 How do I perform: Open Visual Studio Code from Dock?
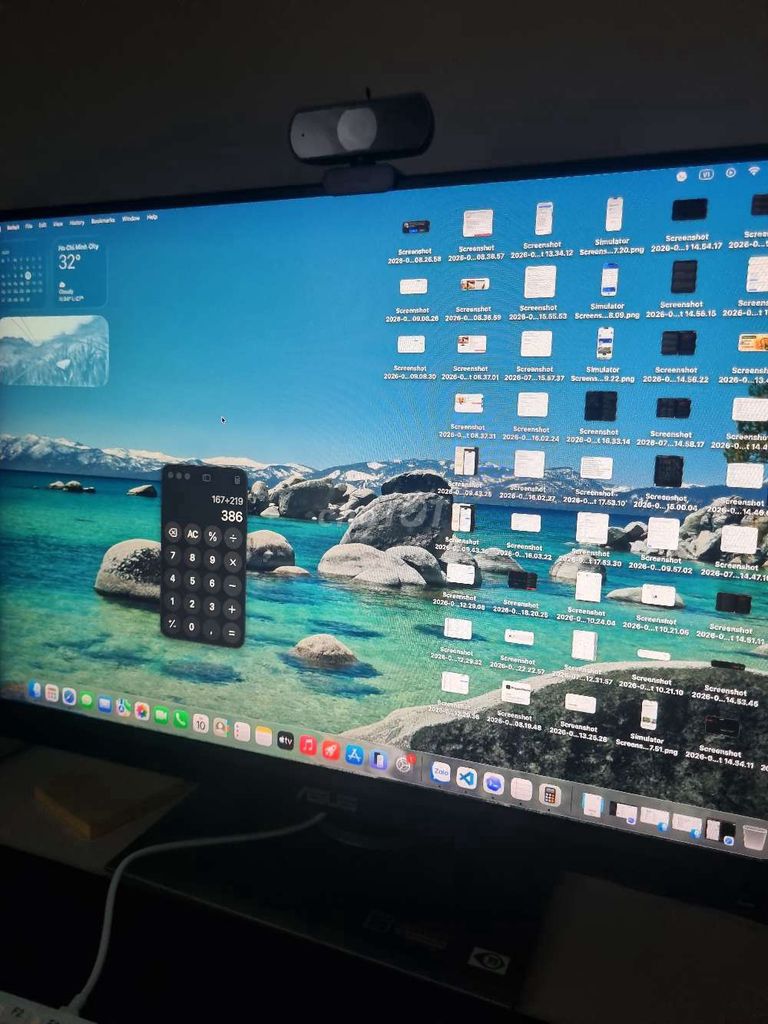click(x=466, y=778)
